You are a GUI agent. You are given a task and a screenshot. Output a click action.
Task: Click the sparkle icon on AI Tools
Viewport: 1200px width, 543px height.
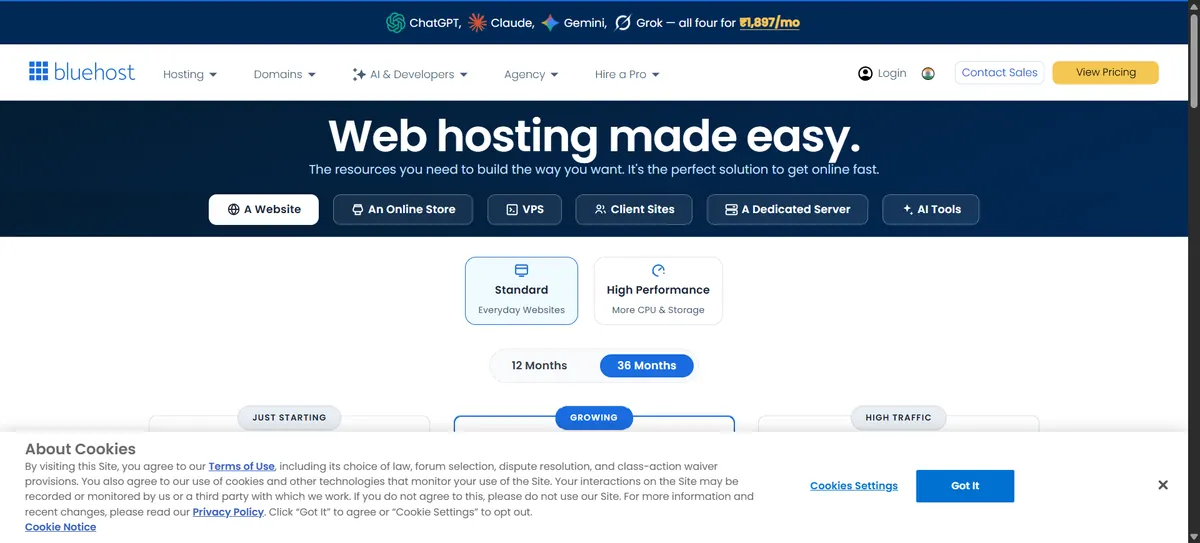click(908, 209)
